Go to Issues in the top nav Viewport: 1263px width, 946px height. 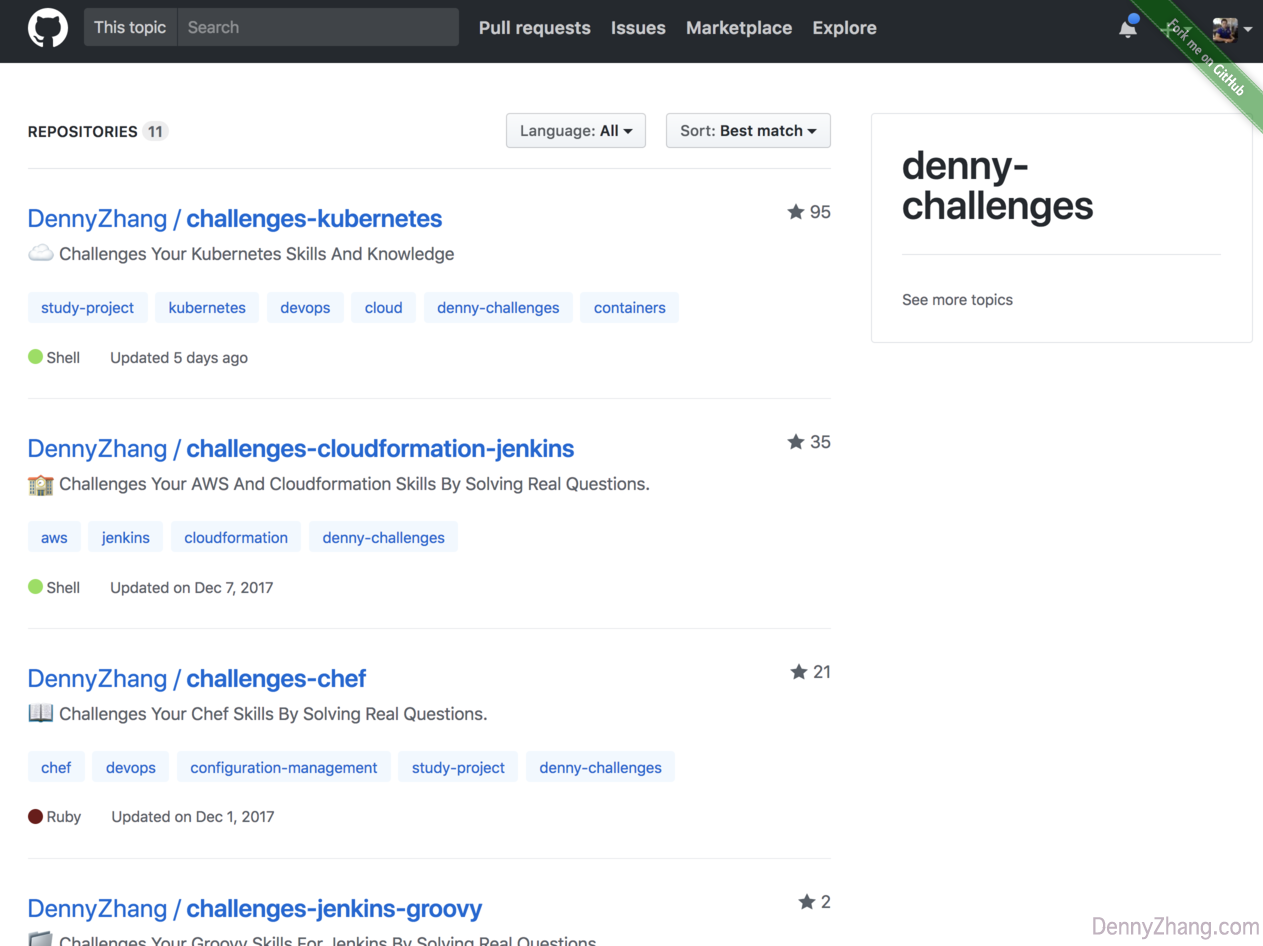pyautogui.click(x=638, y=28)
